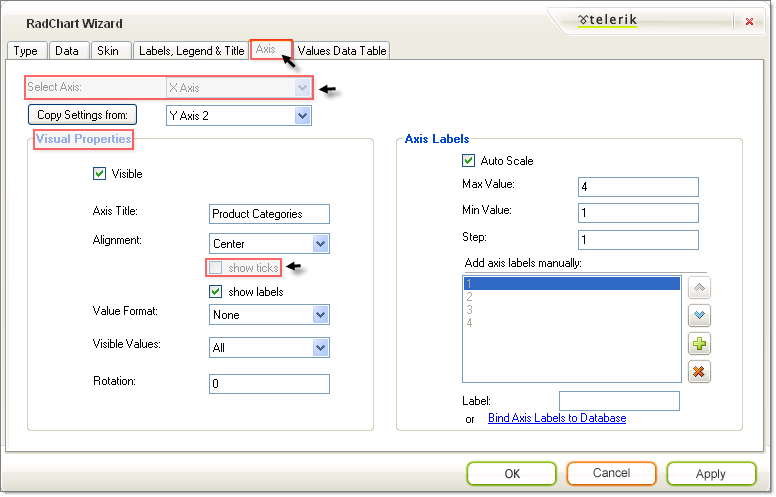Viewport: 776px width, 497px height.
Task: Move selected axis label down
Action: [x=699, y=315]
